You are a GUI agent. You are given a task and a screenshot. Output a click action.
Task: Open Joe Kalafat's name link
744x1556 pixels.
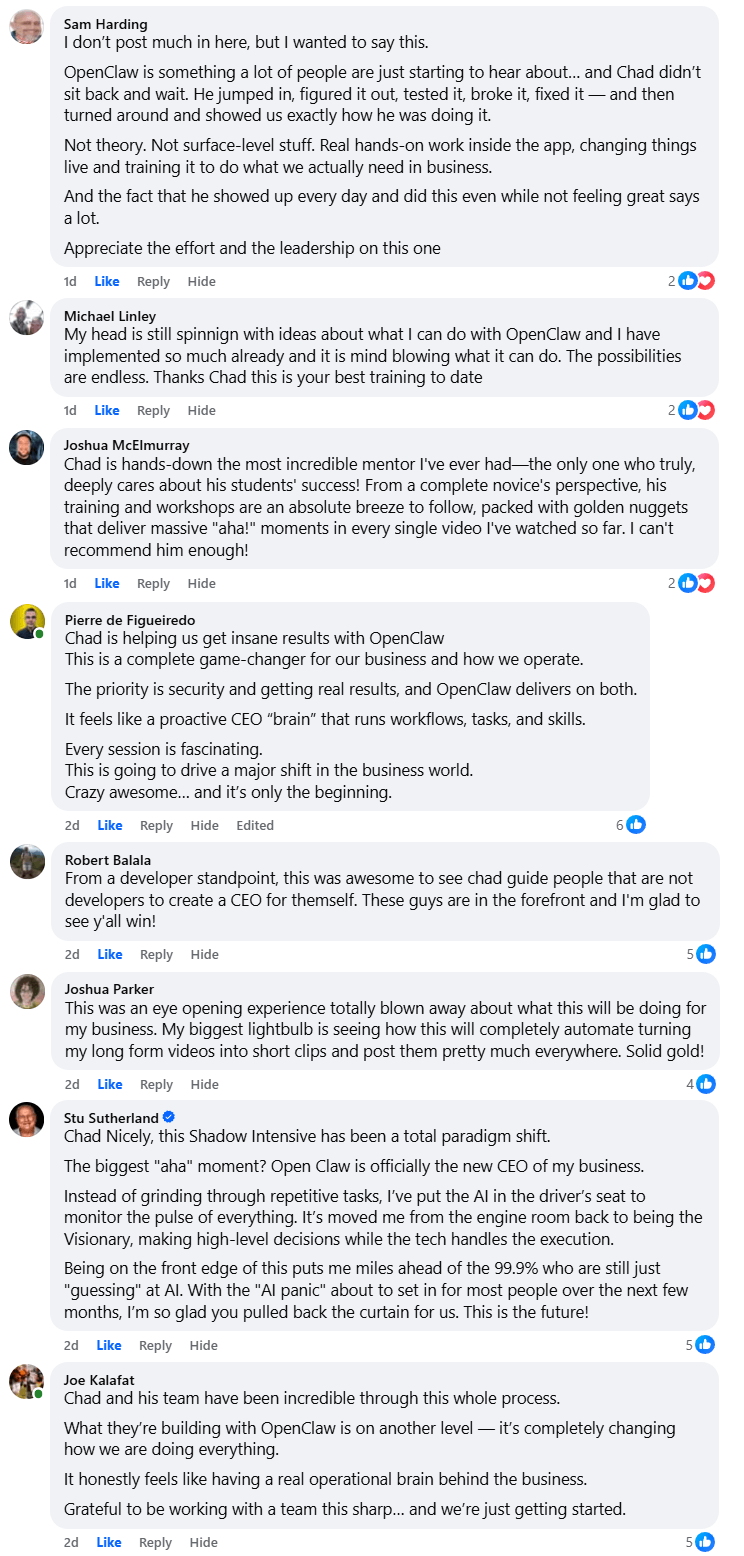[98, 1379]
